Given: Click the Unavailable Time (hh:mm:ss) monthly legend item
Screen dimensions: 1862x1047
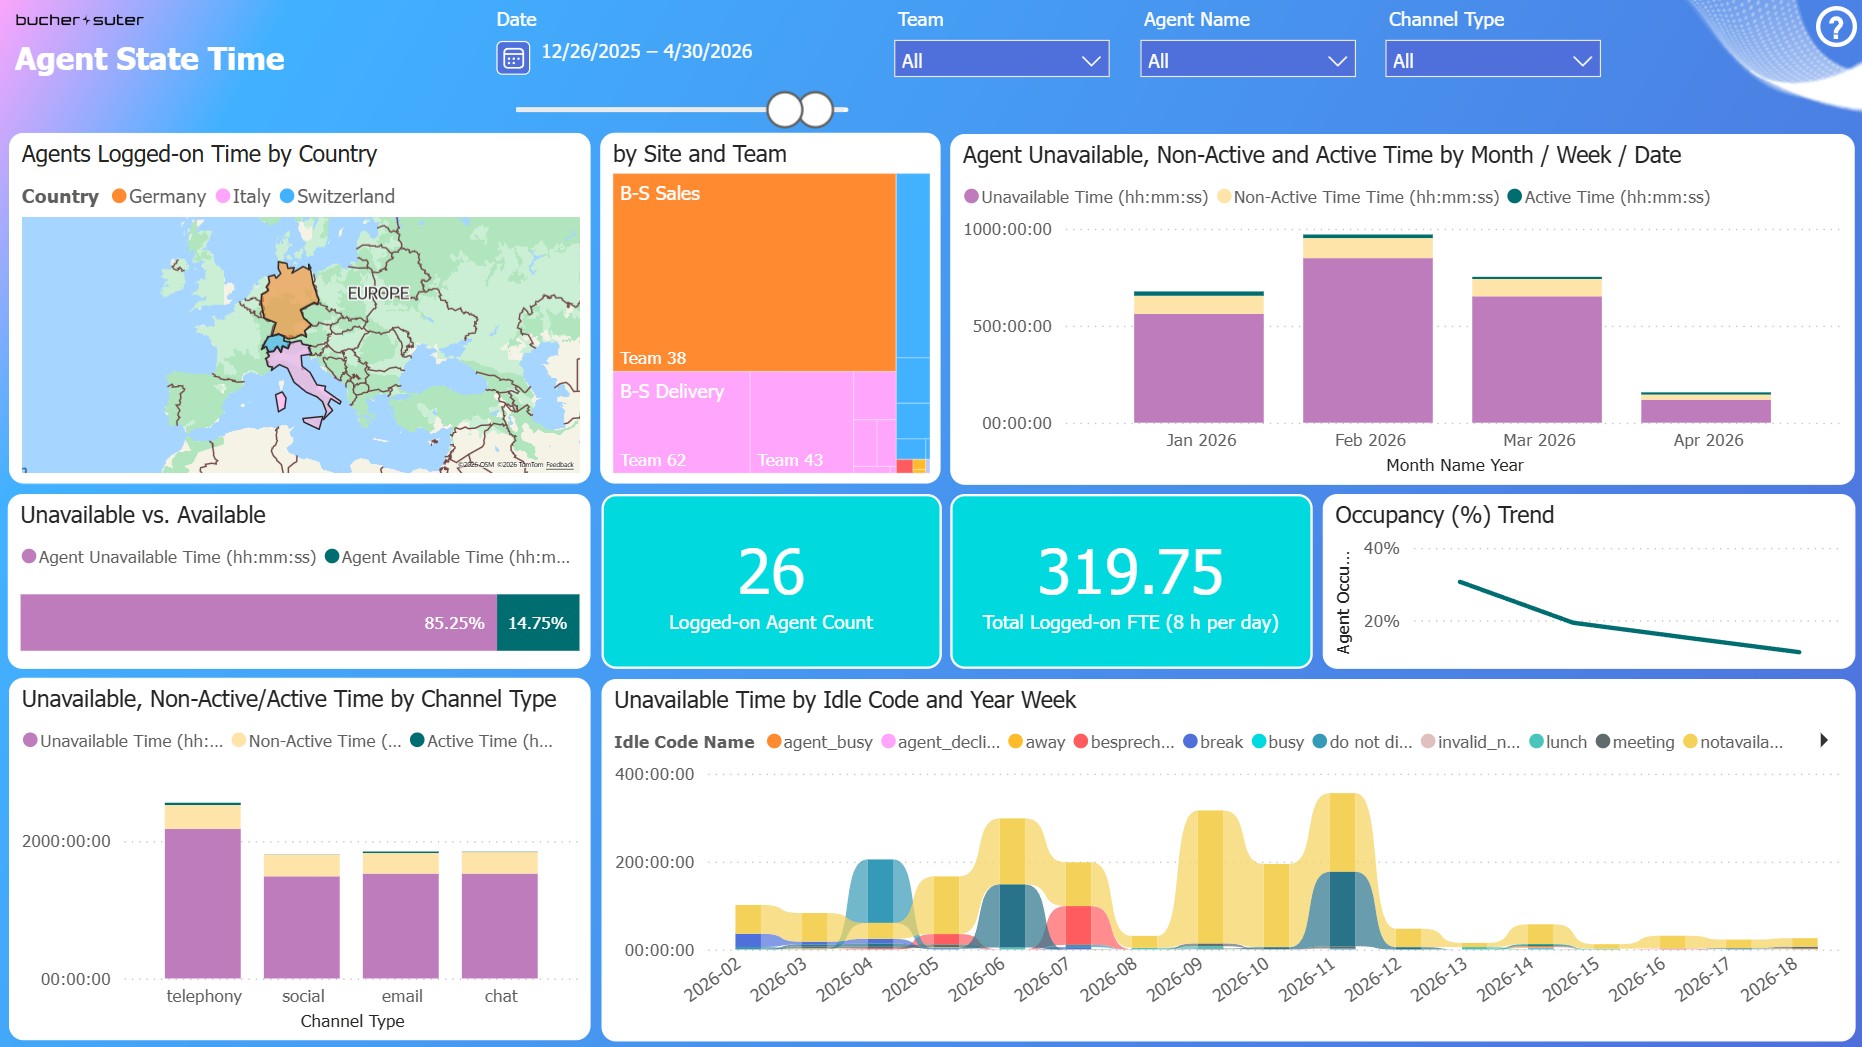Looking at the screenshot, I should (x=1086, y=197).
